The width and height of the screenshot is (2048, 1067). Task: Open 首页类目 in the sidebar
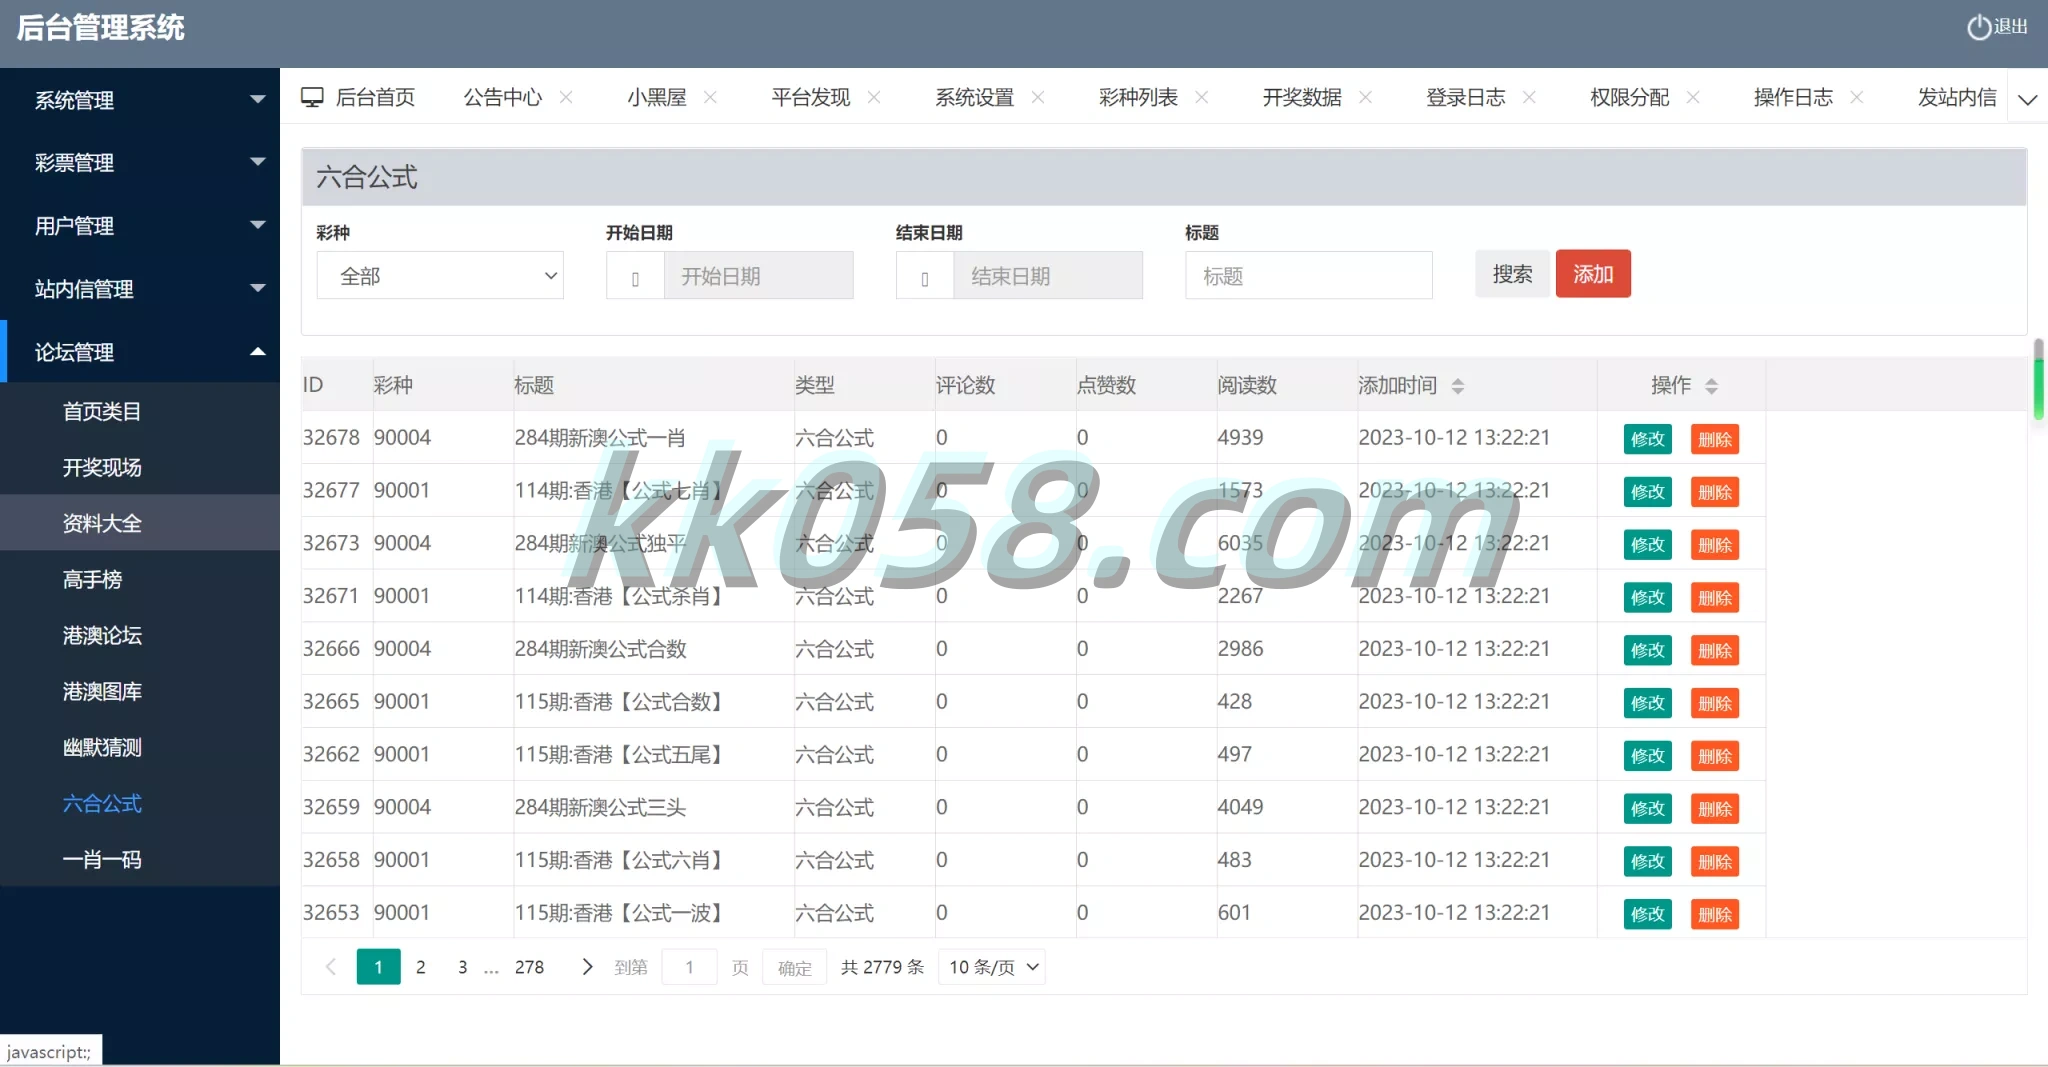tap(140, 411)
